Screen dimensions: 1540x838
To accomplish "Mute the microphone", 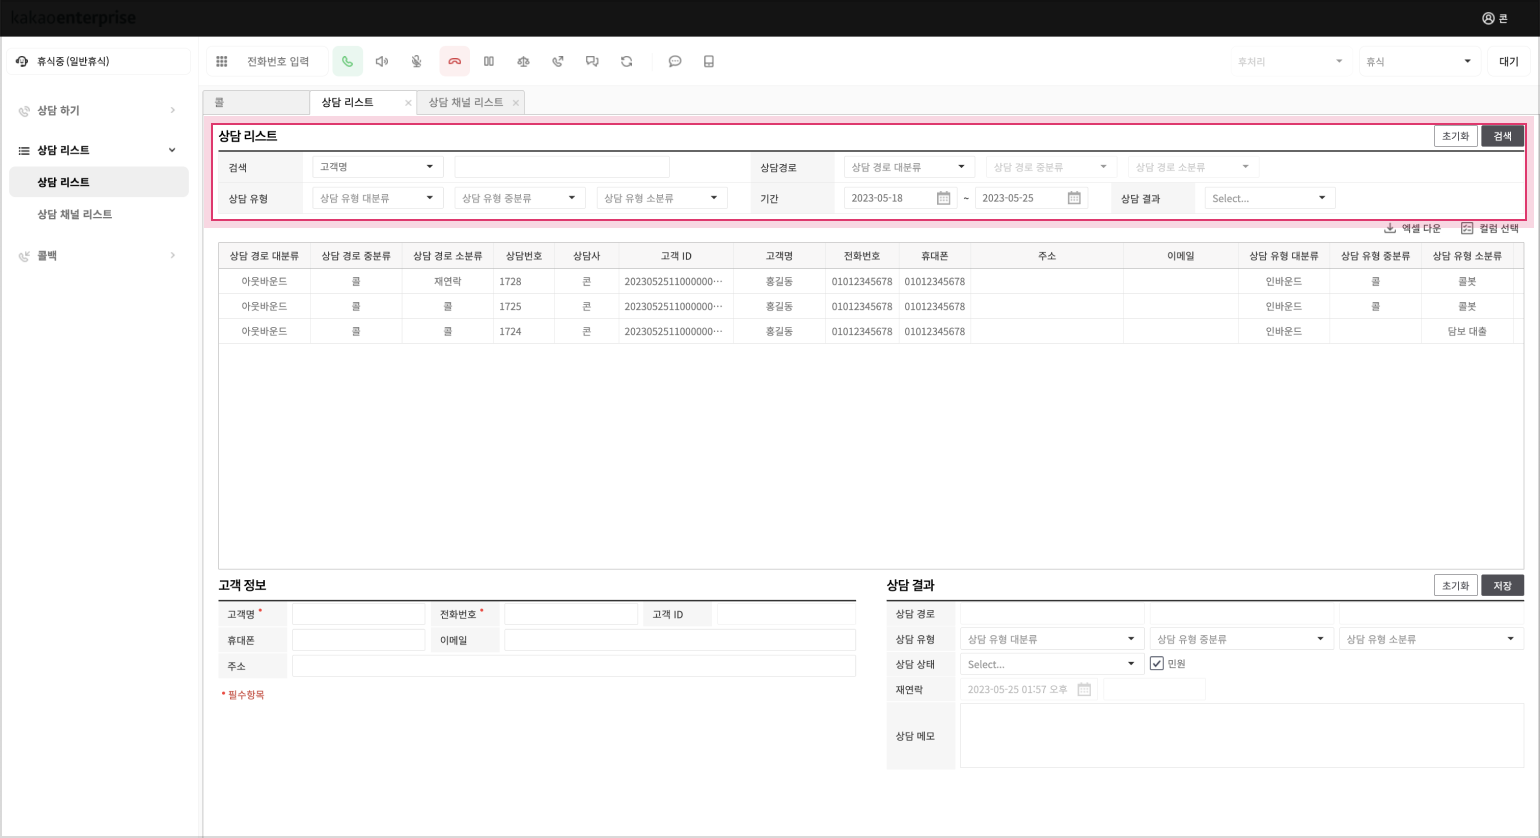I will tap(417, 62).
